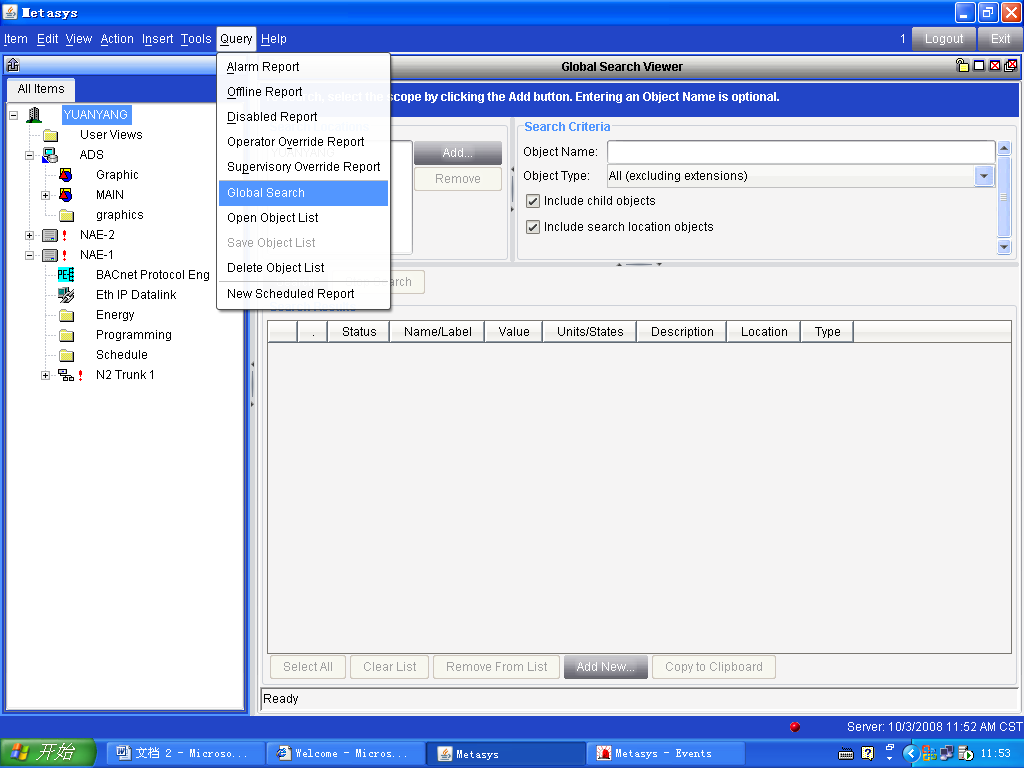Viewport: 1024px width, 768px height.
Task: Select Global Search from Query menu
Action: tap(266, 193)
